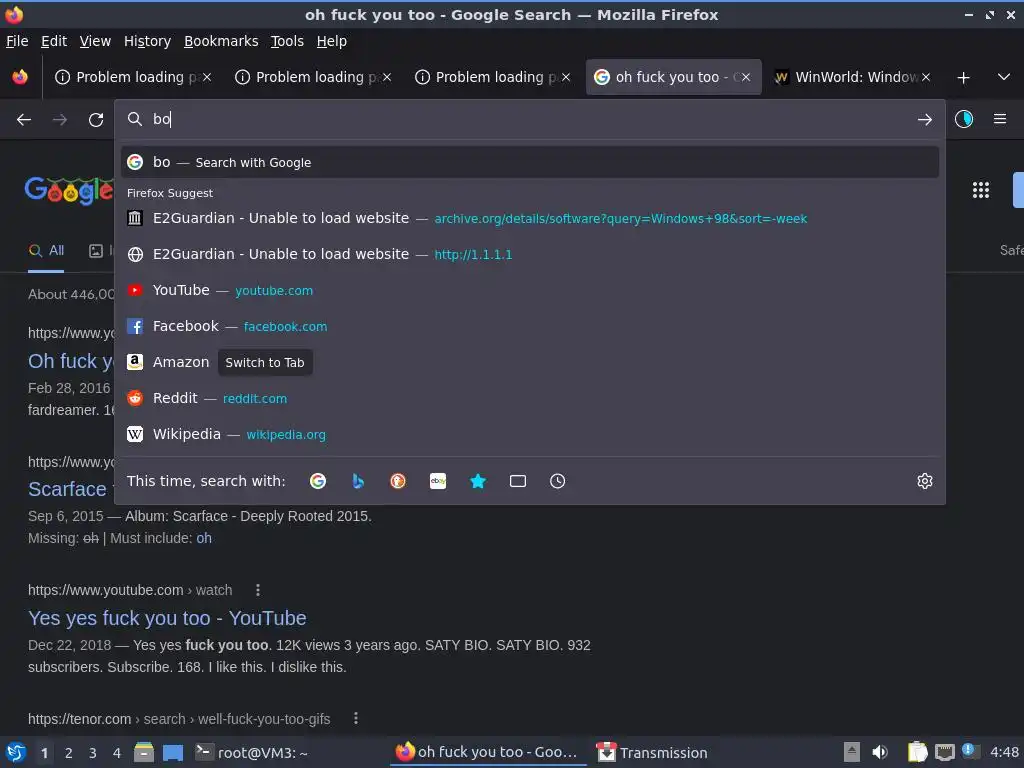The width and height of the screenshot is (1024, 768).
Task: Search bookmarks with the star icon
Action: pos(478,481)
